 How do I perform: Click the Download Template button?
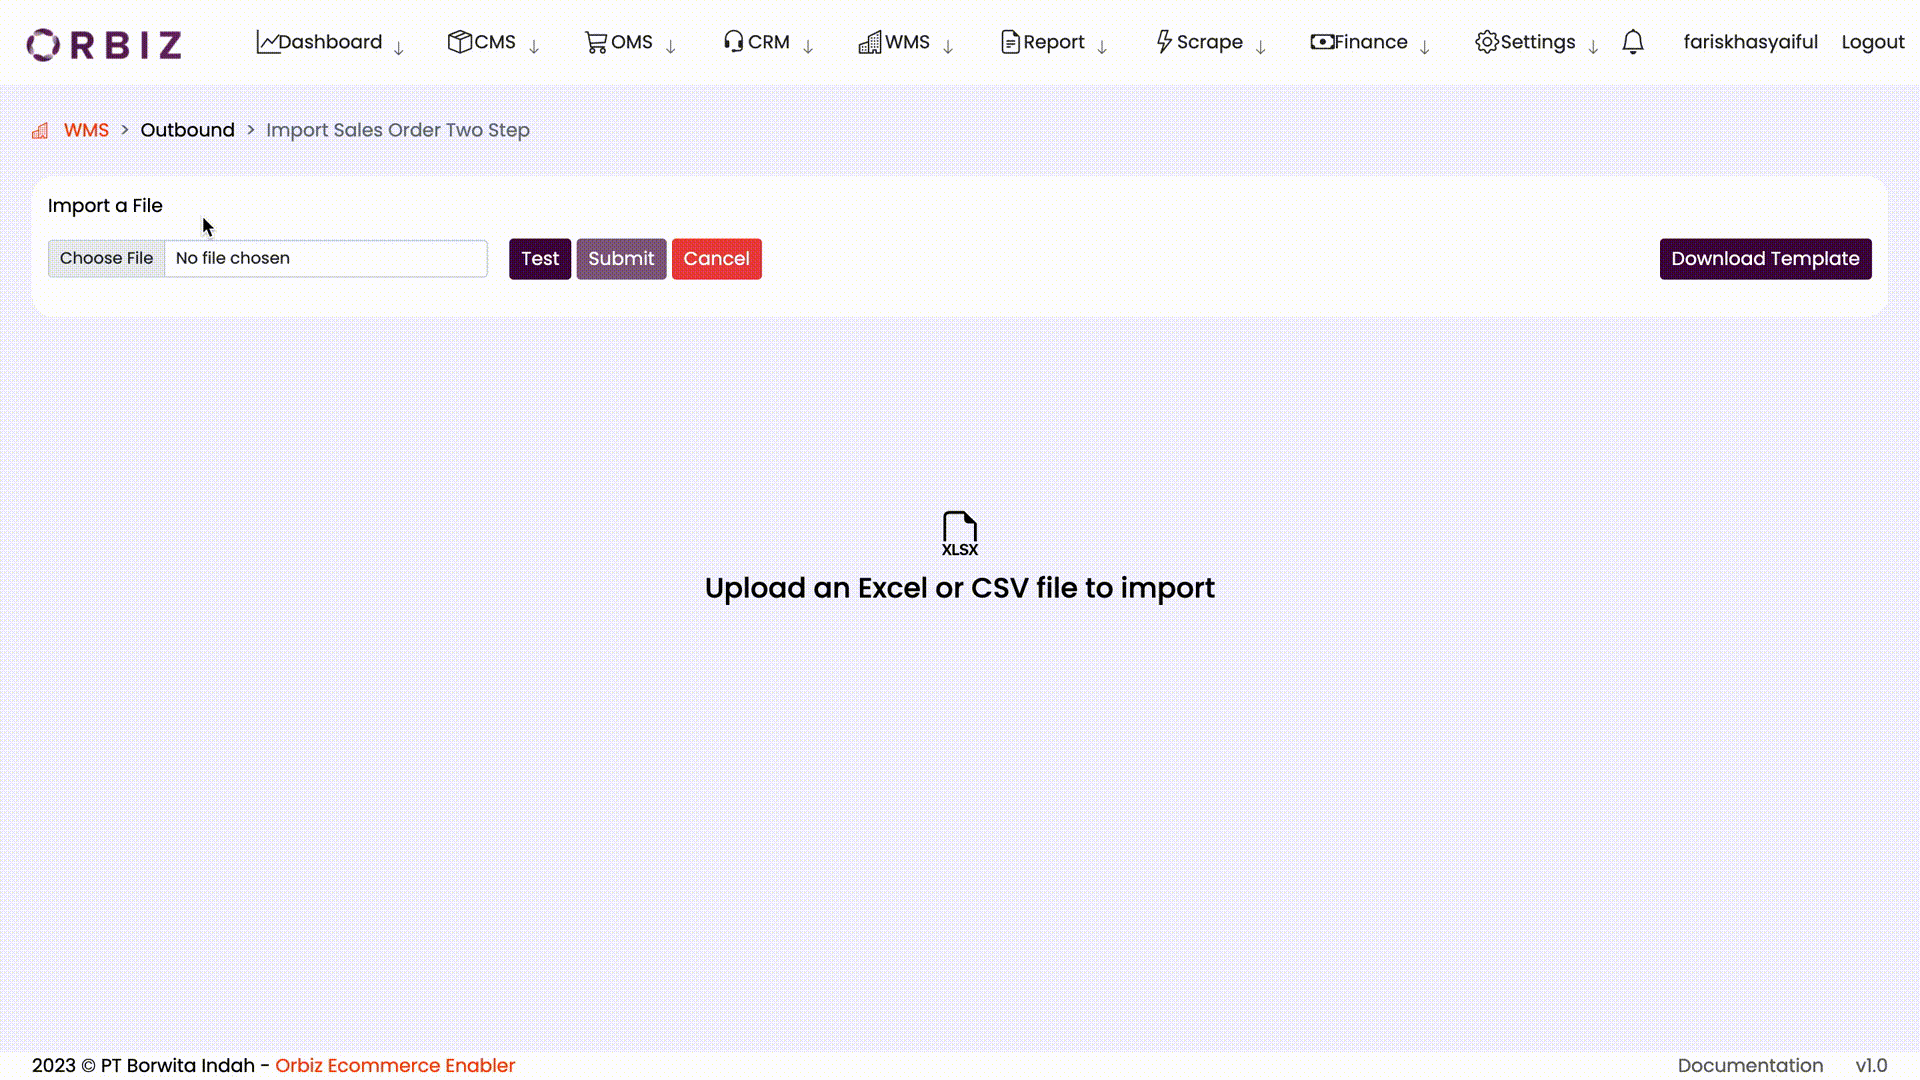click(1766, 258)
